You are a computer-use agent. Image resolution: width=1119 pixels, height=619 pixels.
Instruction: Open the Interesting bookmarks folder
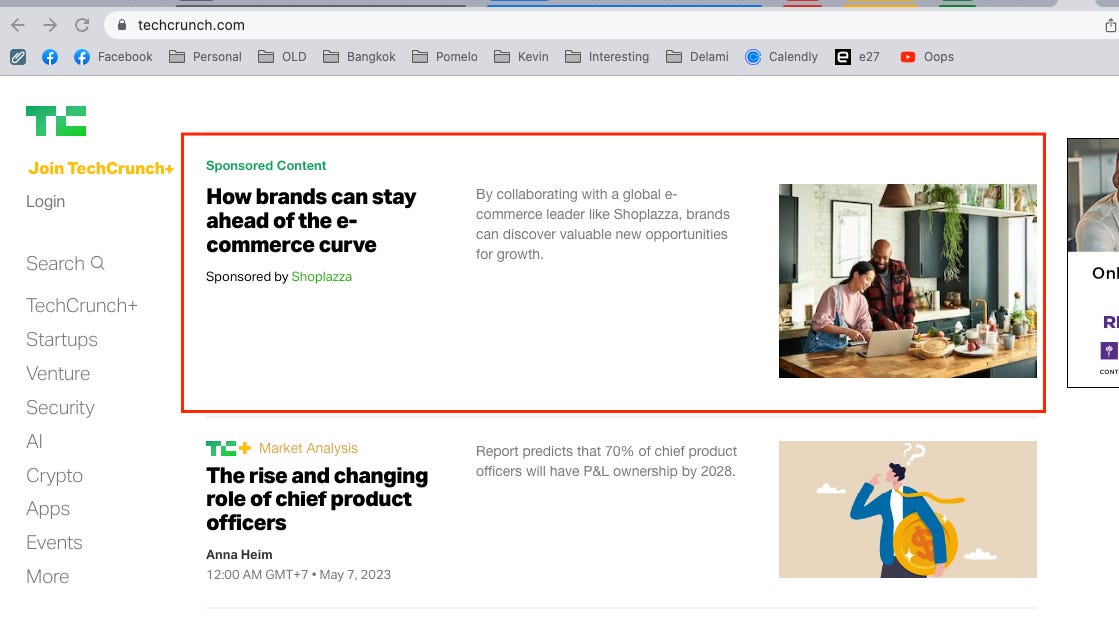[x=607, y=57]
